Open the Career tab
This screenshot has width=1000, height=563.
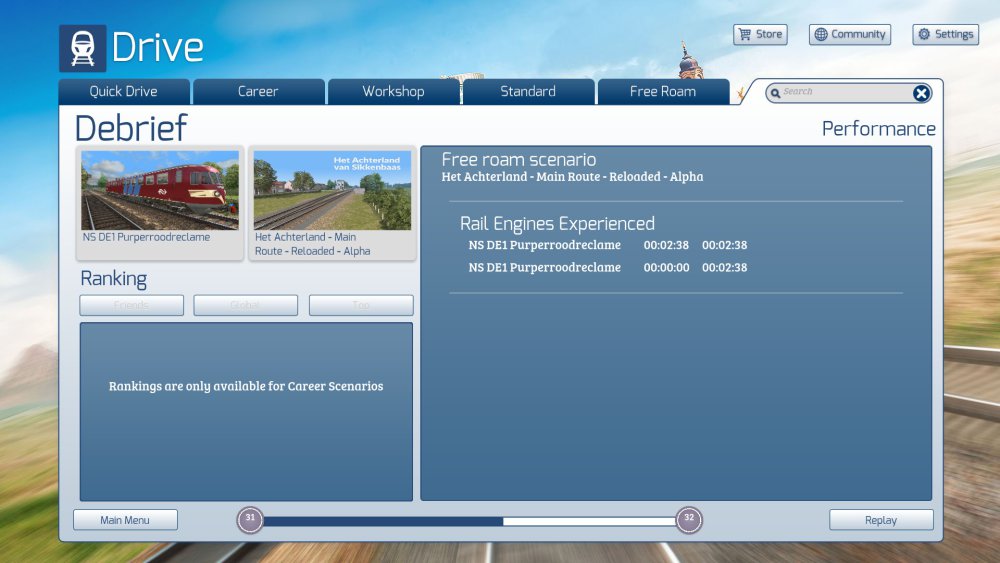(258, 91)
